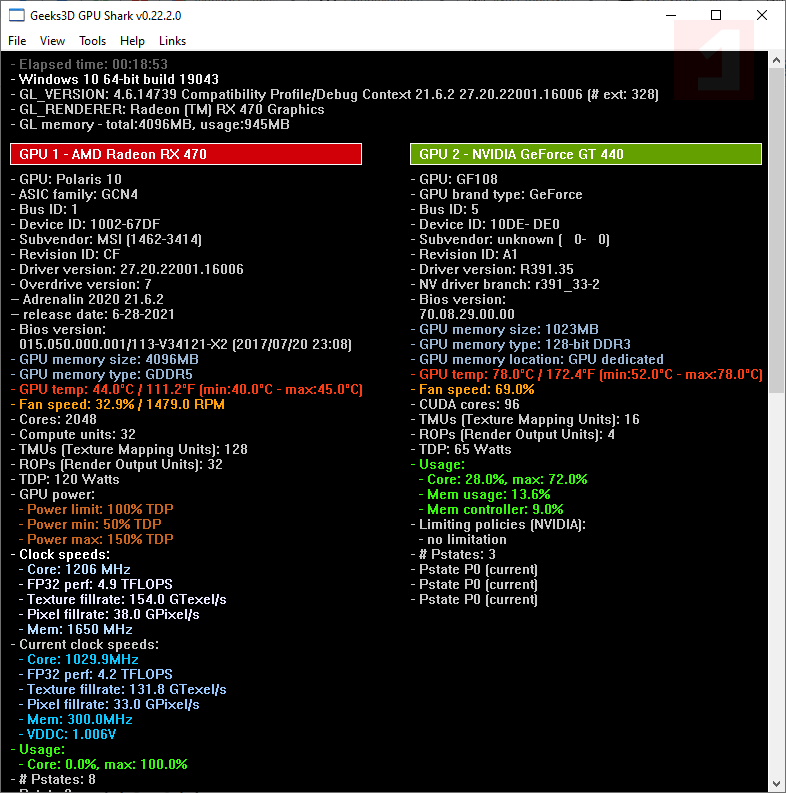Open the Tools menu
The width and height of the screenshot is (786, 793).
[x=93, y=41]
